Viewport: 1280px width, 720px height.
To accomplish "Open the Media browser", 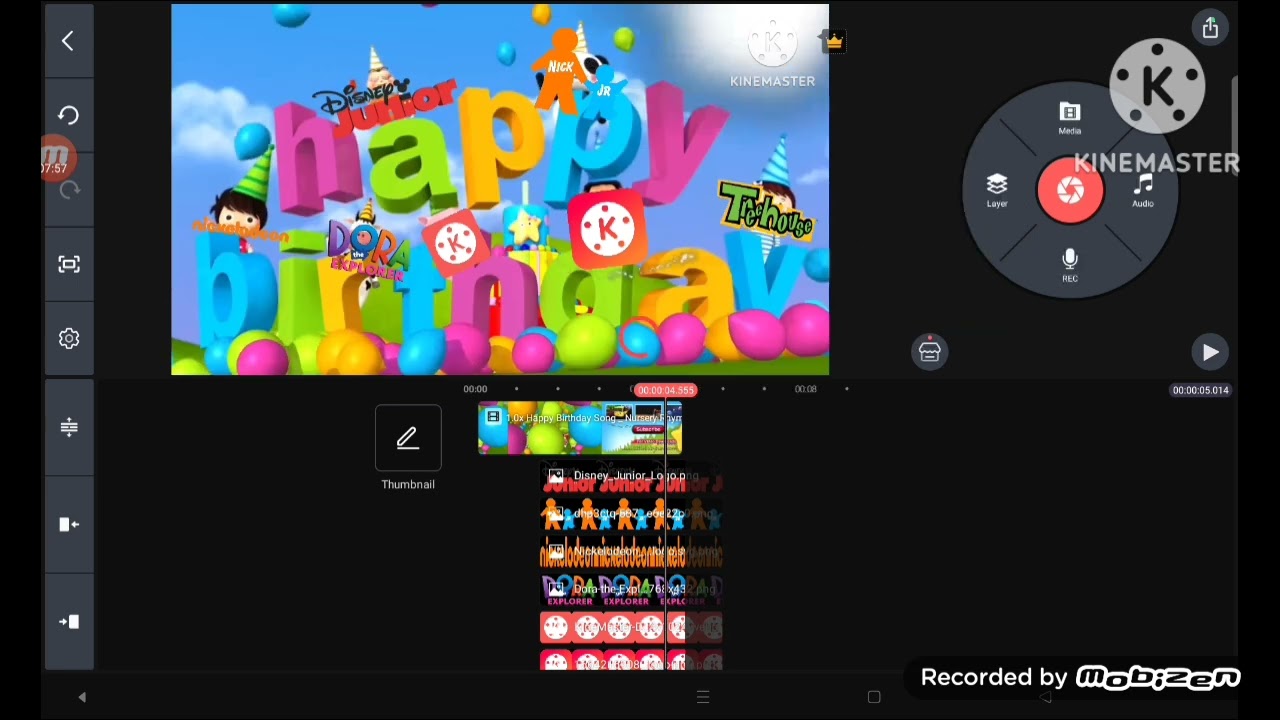I will (x=1069, y=118).
